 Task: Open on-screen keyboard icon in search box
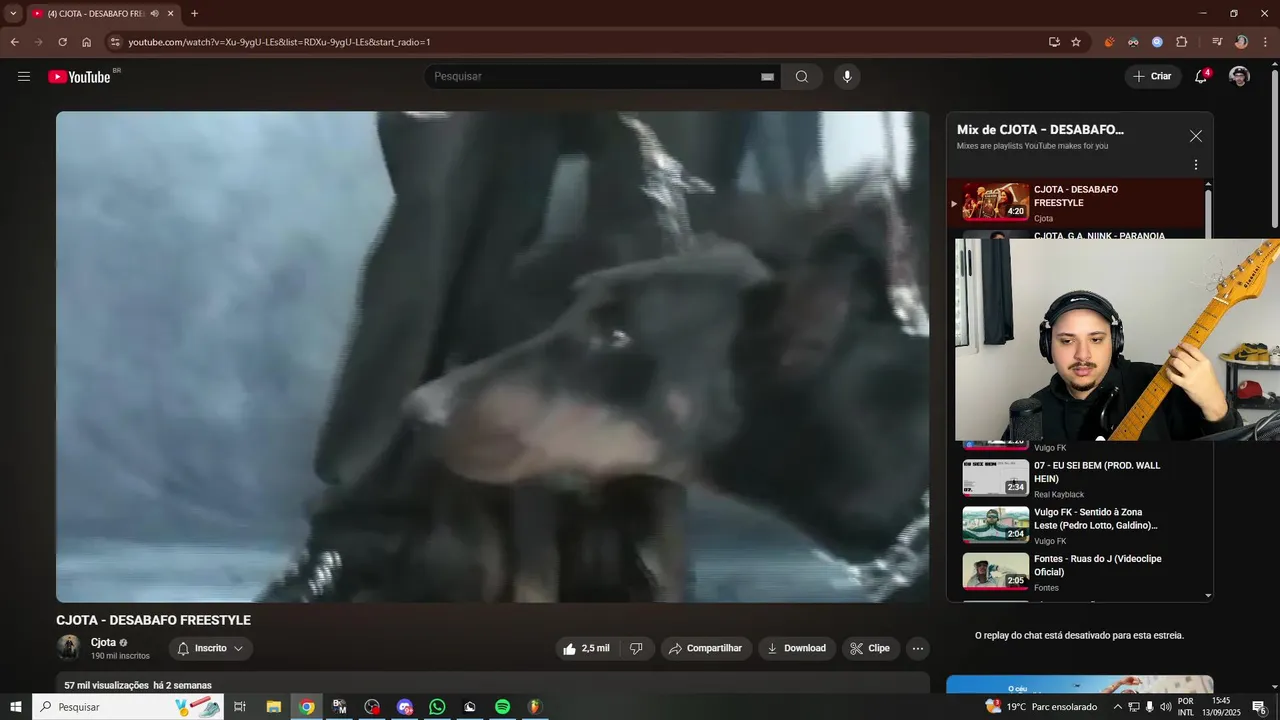[x=767, y=77]
